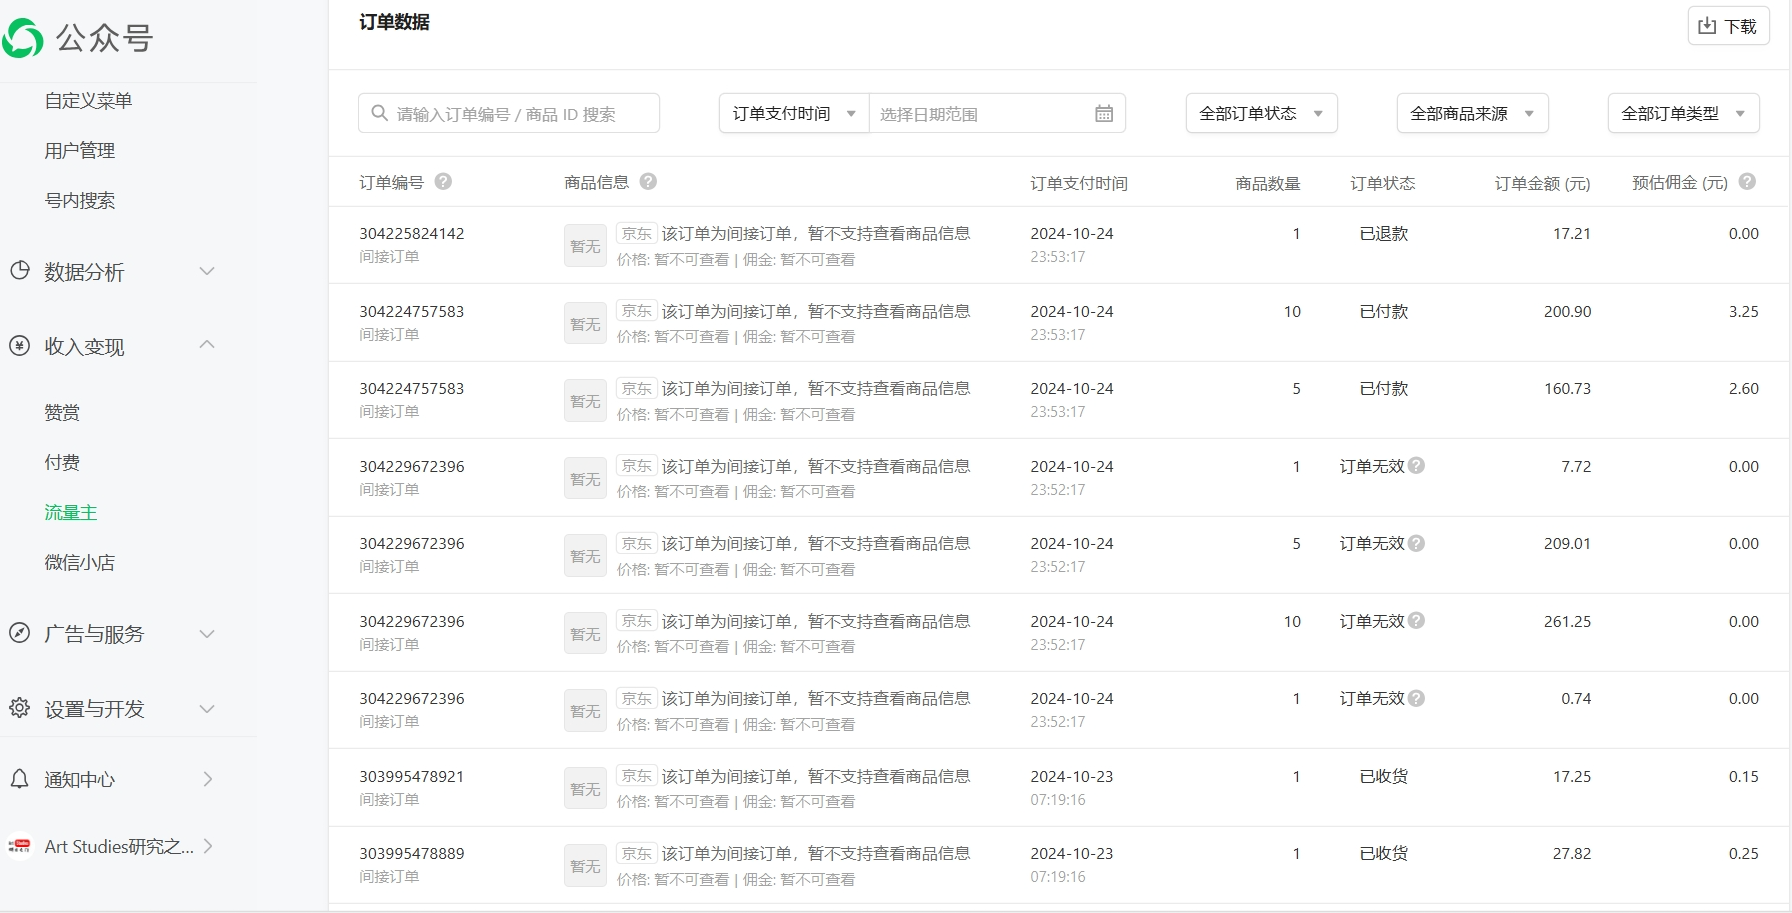Viewport: 1792px width, 913px height.
Task: Click the Art Studies account avatar
Action: pyautogui.click(x=19, y=846)
